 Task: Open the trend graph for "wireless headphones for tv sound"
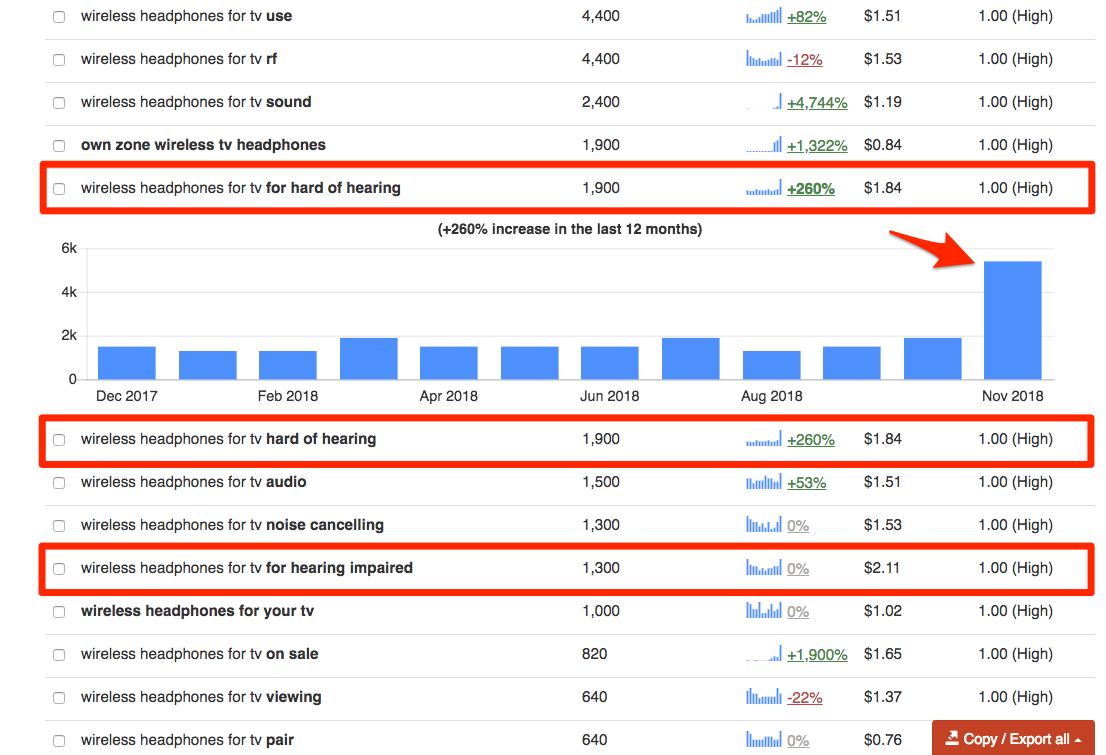point(762,102)
